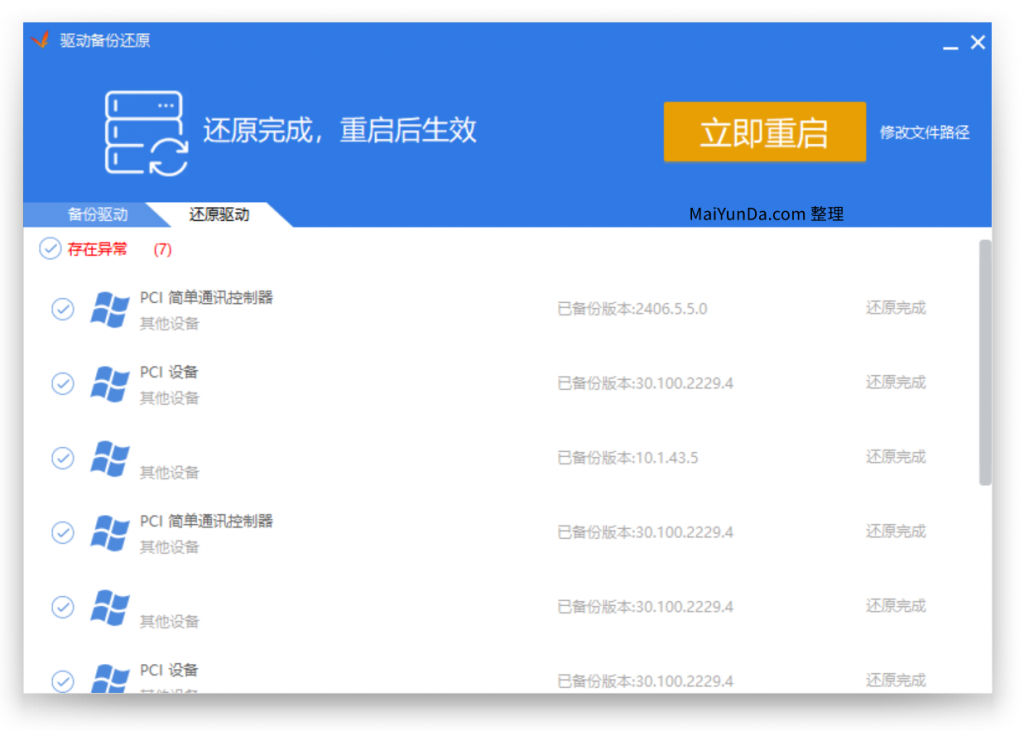Click the 立即重启 restart button

[x=765, y=132]
